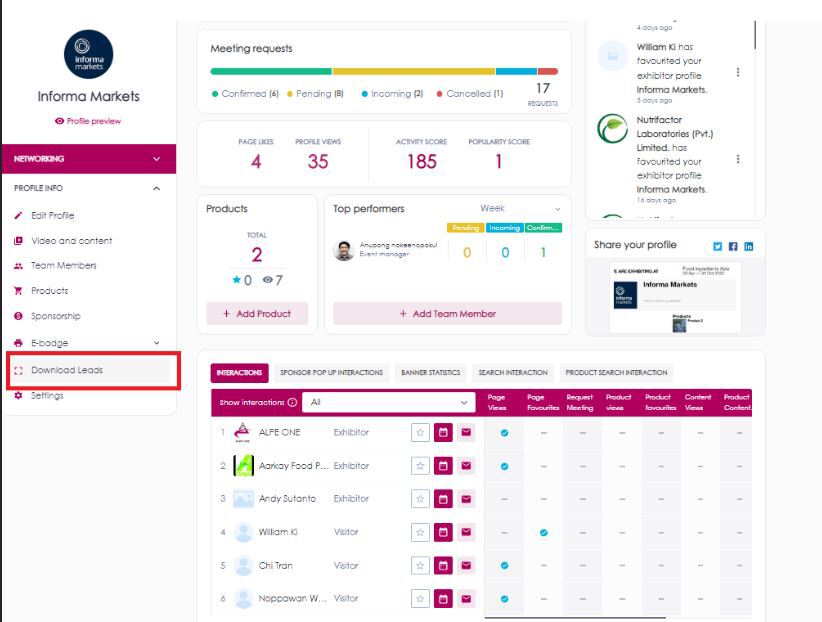This screenshot has width=822, height=622.
Task: Click the Twitter share icon
Action: (717, 246)
